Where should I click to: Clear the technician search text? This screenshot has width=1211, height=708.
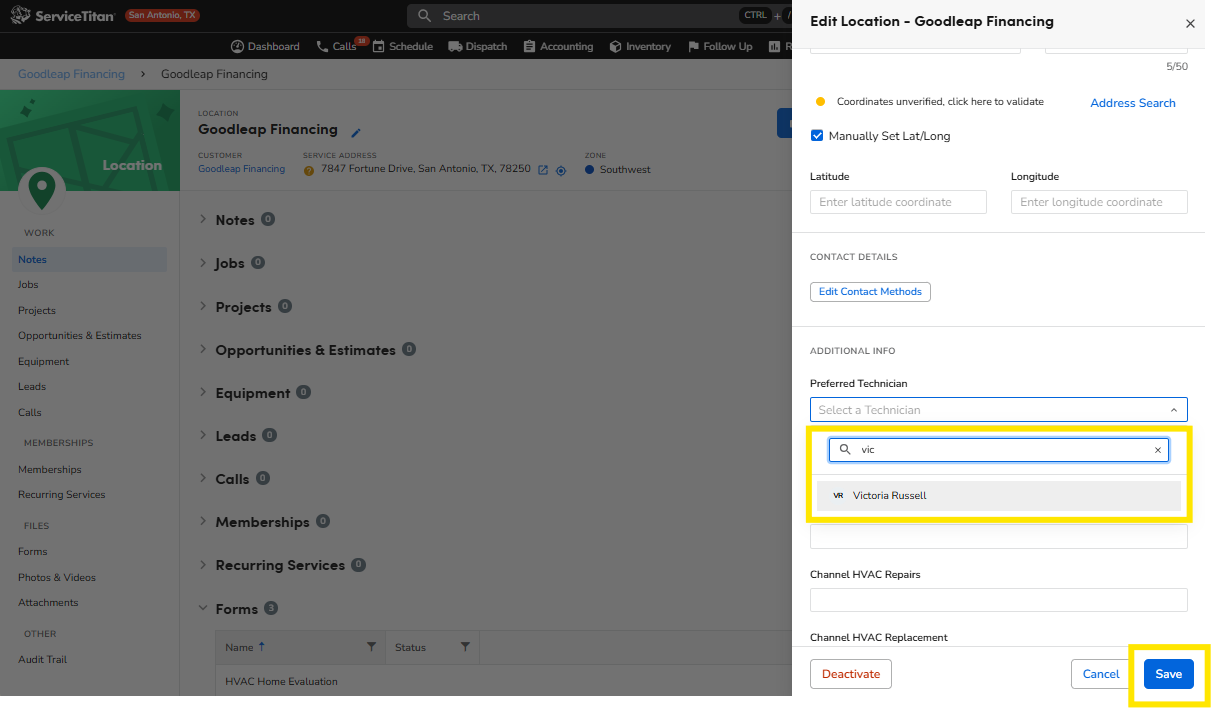tap(1158, 450)
